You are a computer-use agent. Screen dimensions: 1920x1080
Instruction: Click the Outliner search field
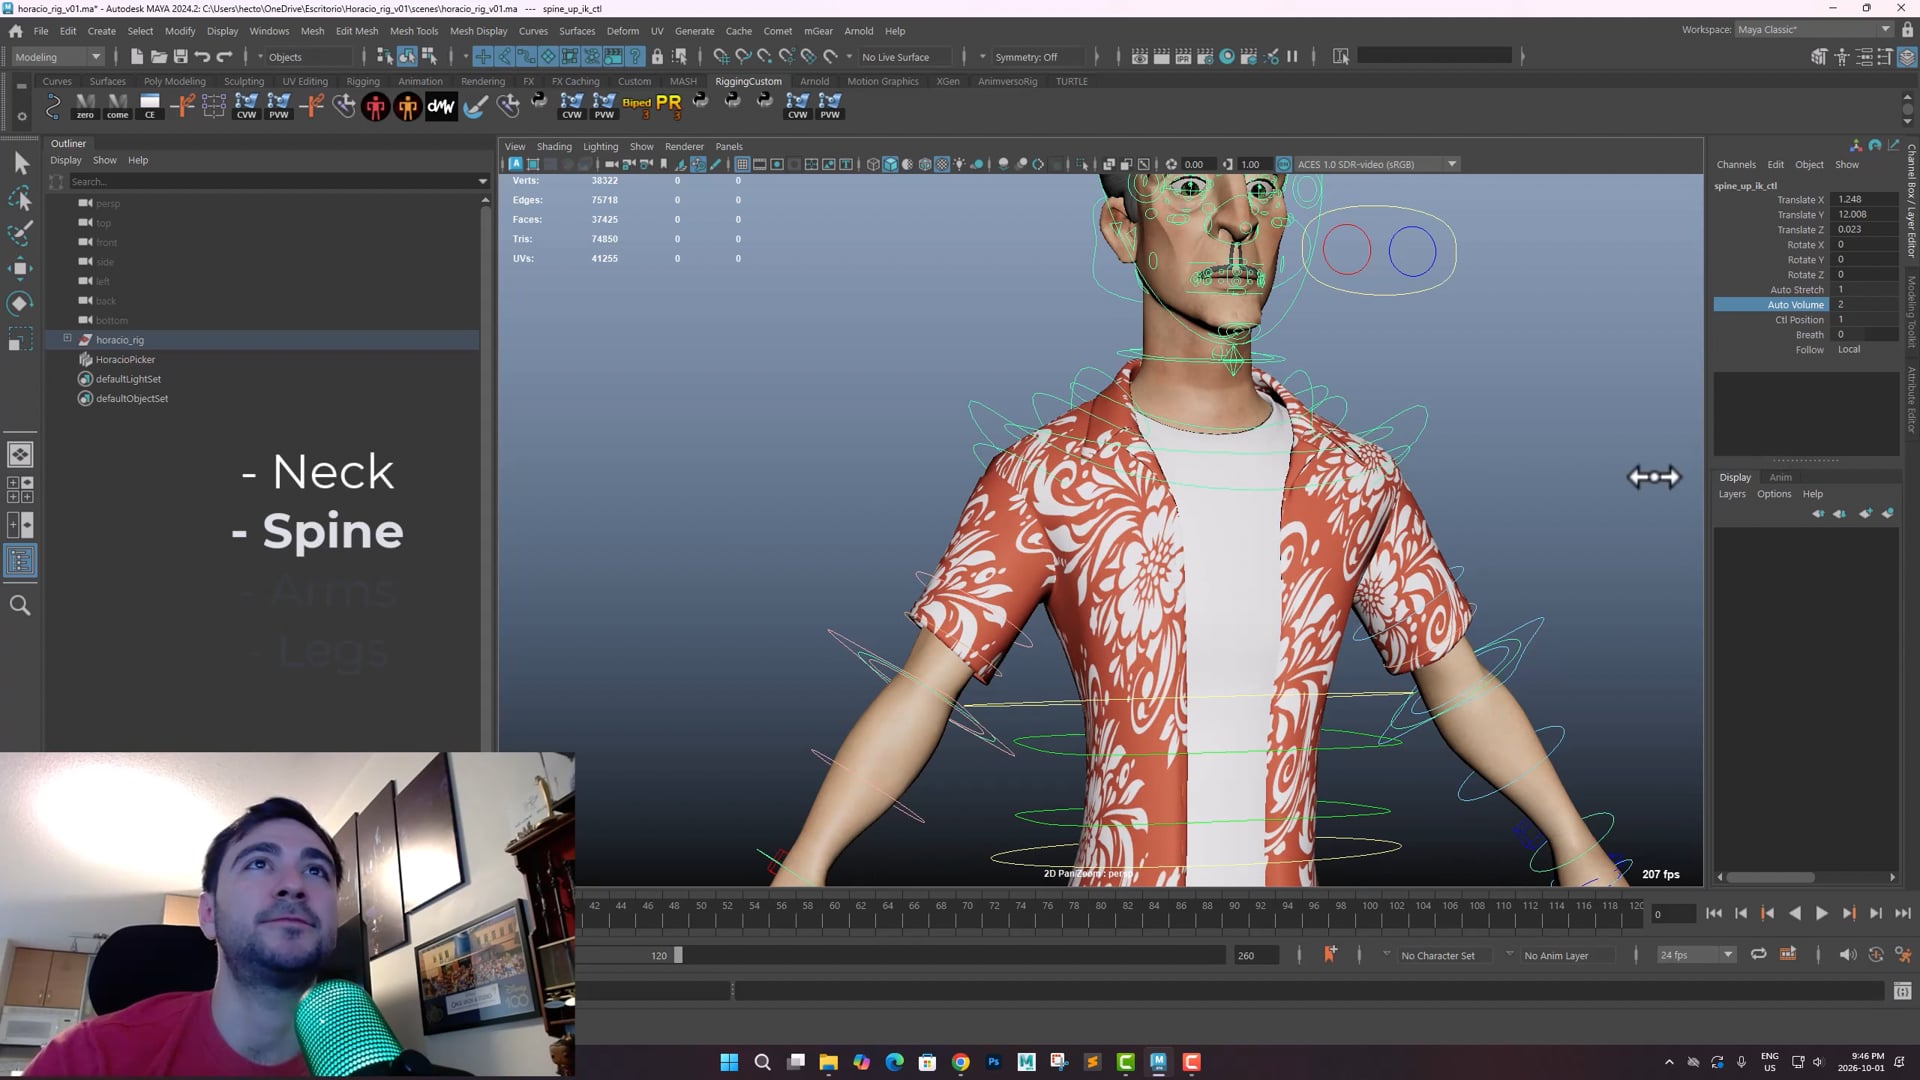click(270, 181)
